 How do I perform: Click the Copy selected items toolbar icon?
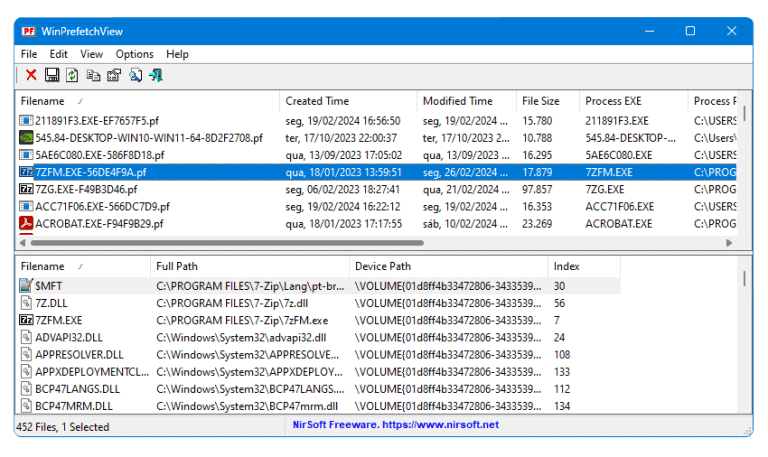pos(93,75)
